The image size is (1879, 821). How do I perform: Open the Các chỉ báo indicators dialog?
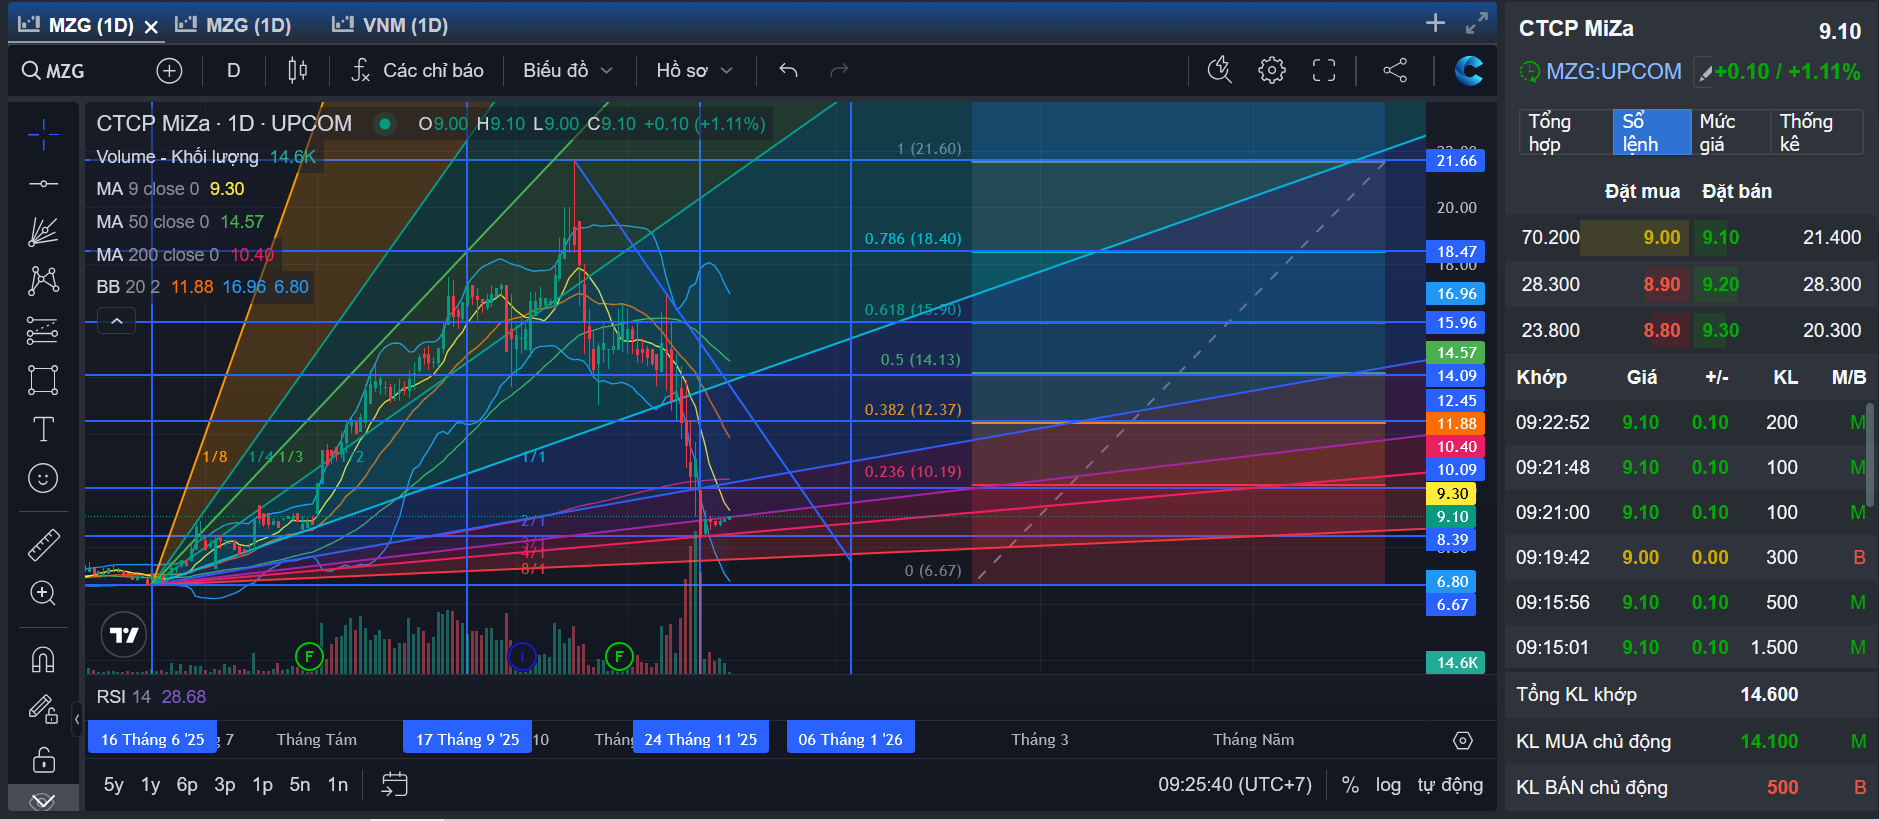(x=417, y=71)
